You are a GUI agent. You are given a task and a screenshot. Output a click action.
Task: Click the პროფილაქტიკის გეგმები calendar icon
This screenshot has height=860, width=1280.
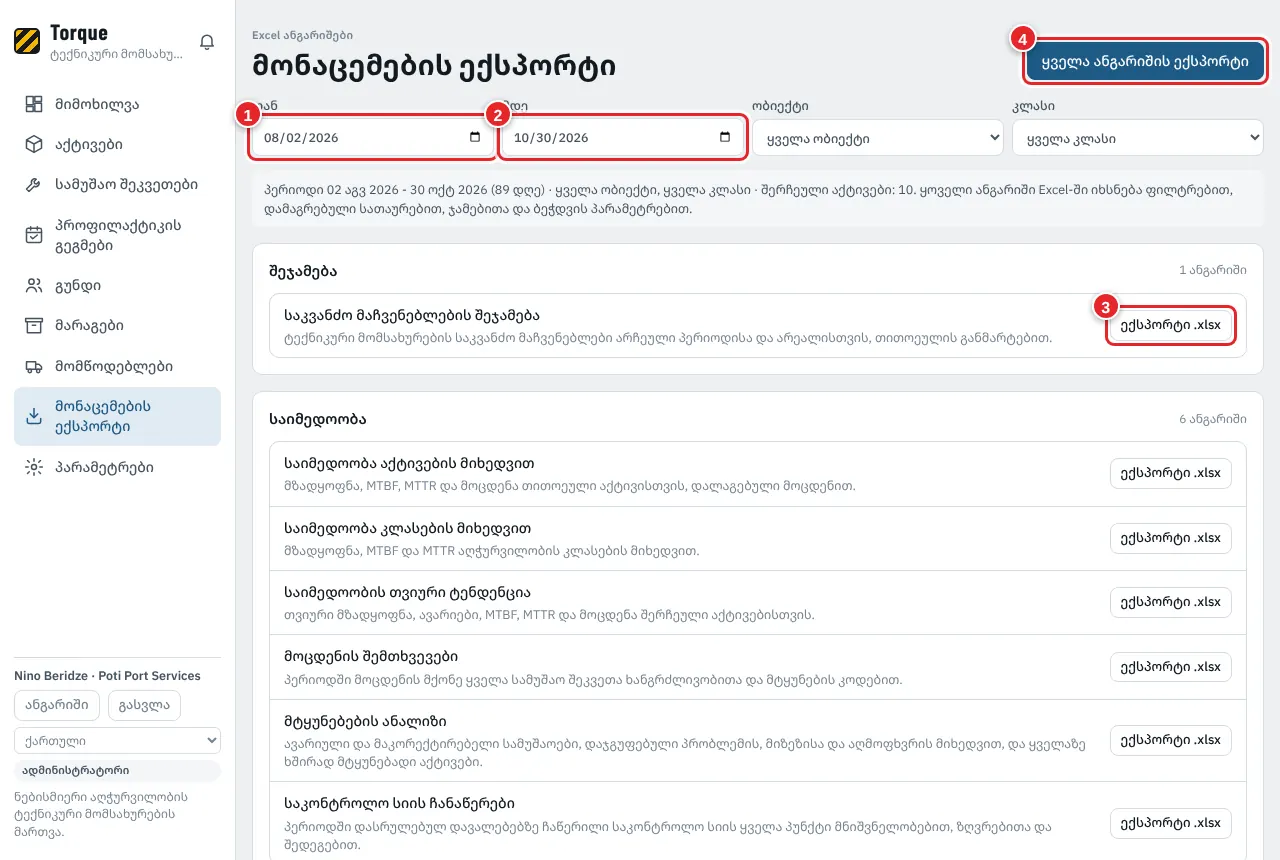[34, 235]
